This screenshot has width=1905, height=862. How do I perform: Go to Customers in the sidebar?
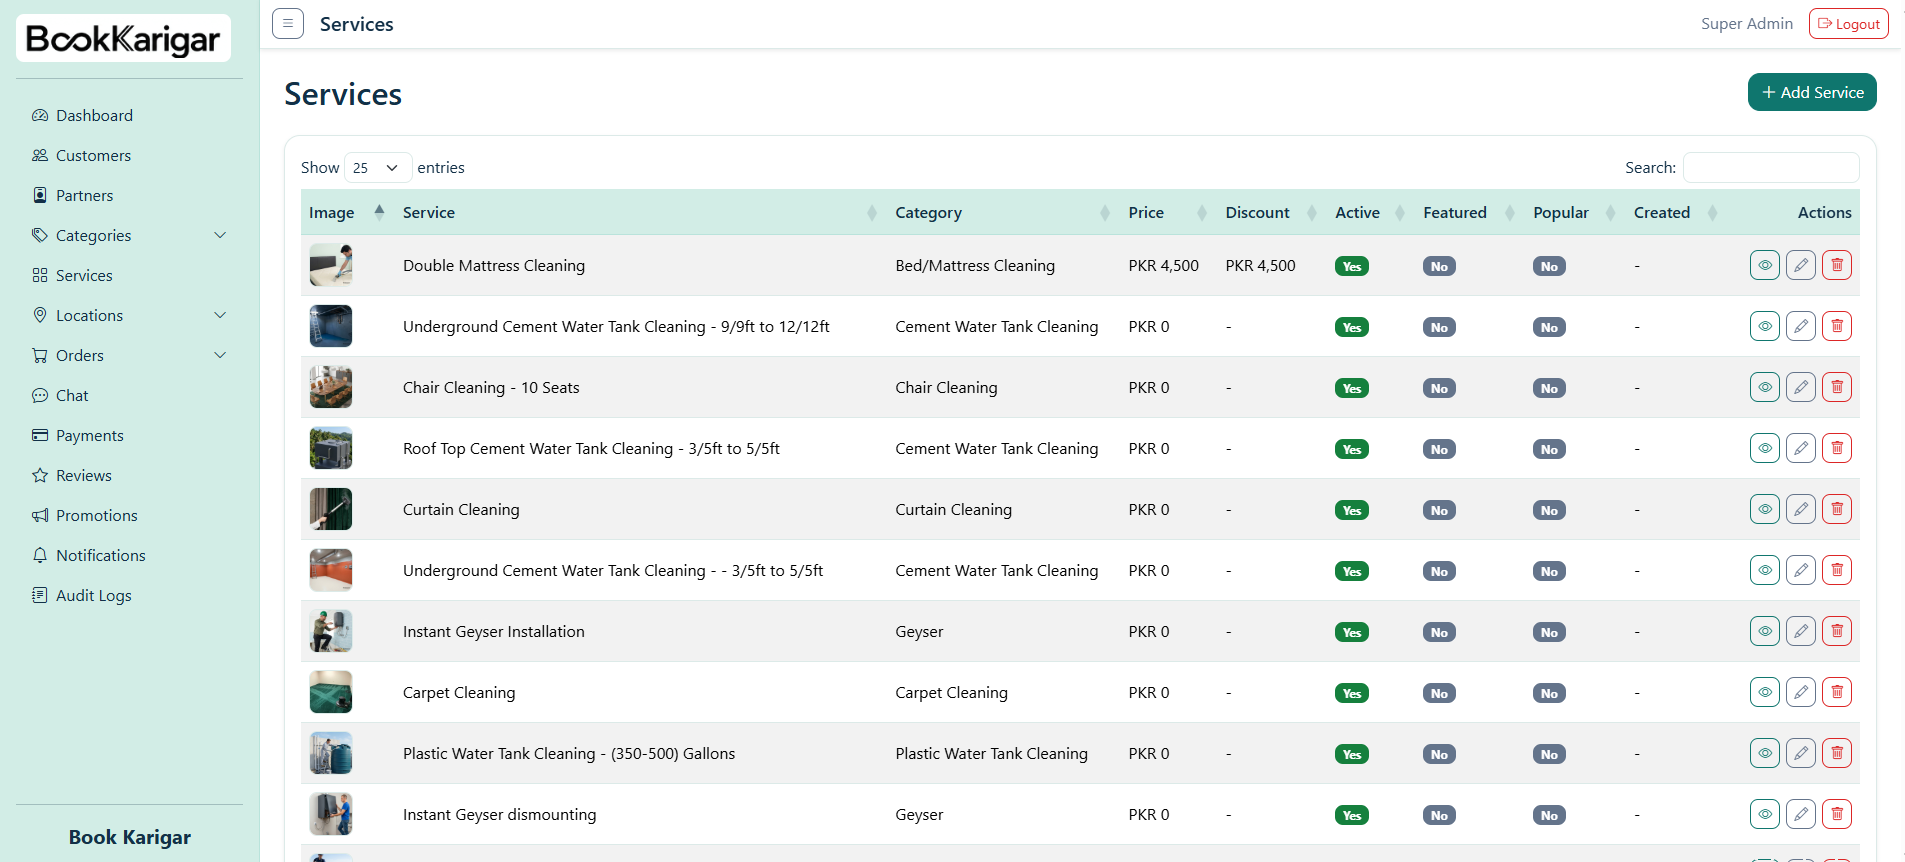pos(130,155)
